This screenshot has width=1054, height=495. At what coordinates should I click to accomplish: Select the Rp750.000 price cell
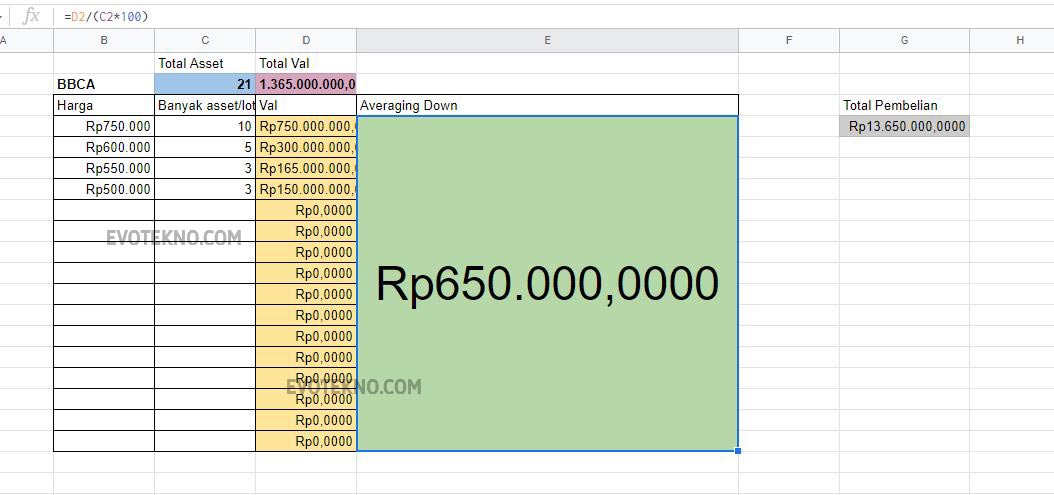(x=104, y=126)
